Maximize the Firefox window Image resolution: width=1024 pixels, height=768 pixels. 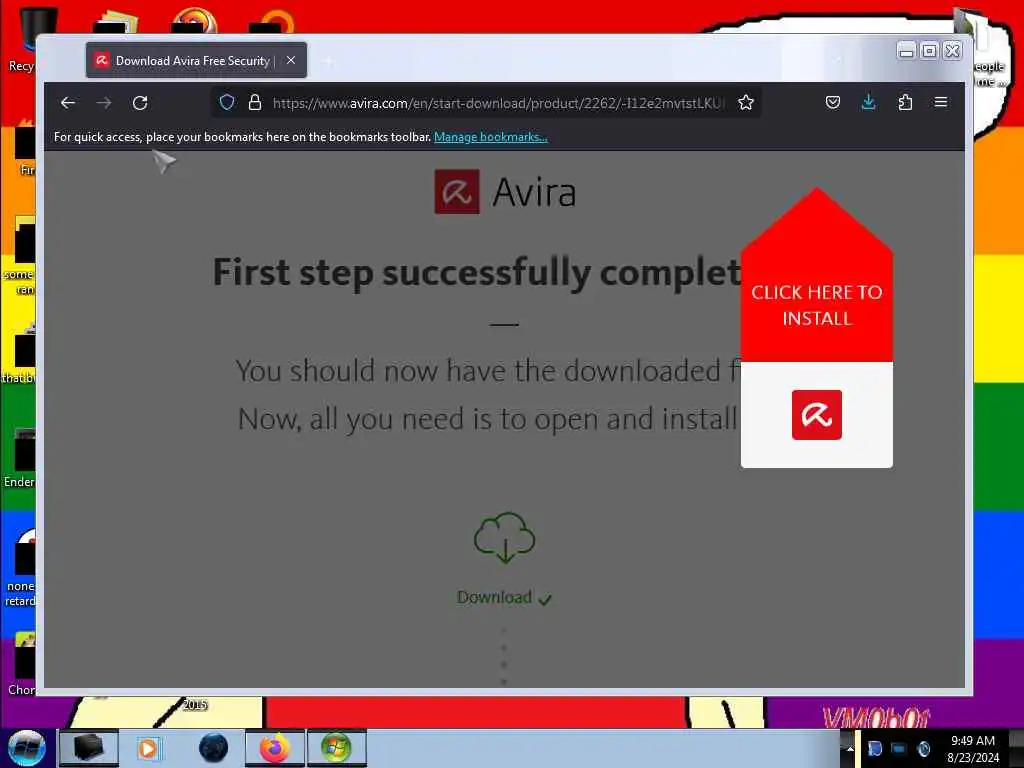929,51
